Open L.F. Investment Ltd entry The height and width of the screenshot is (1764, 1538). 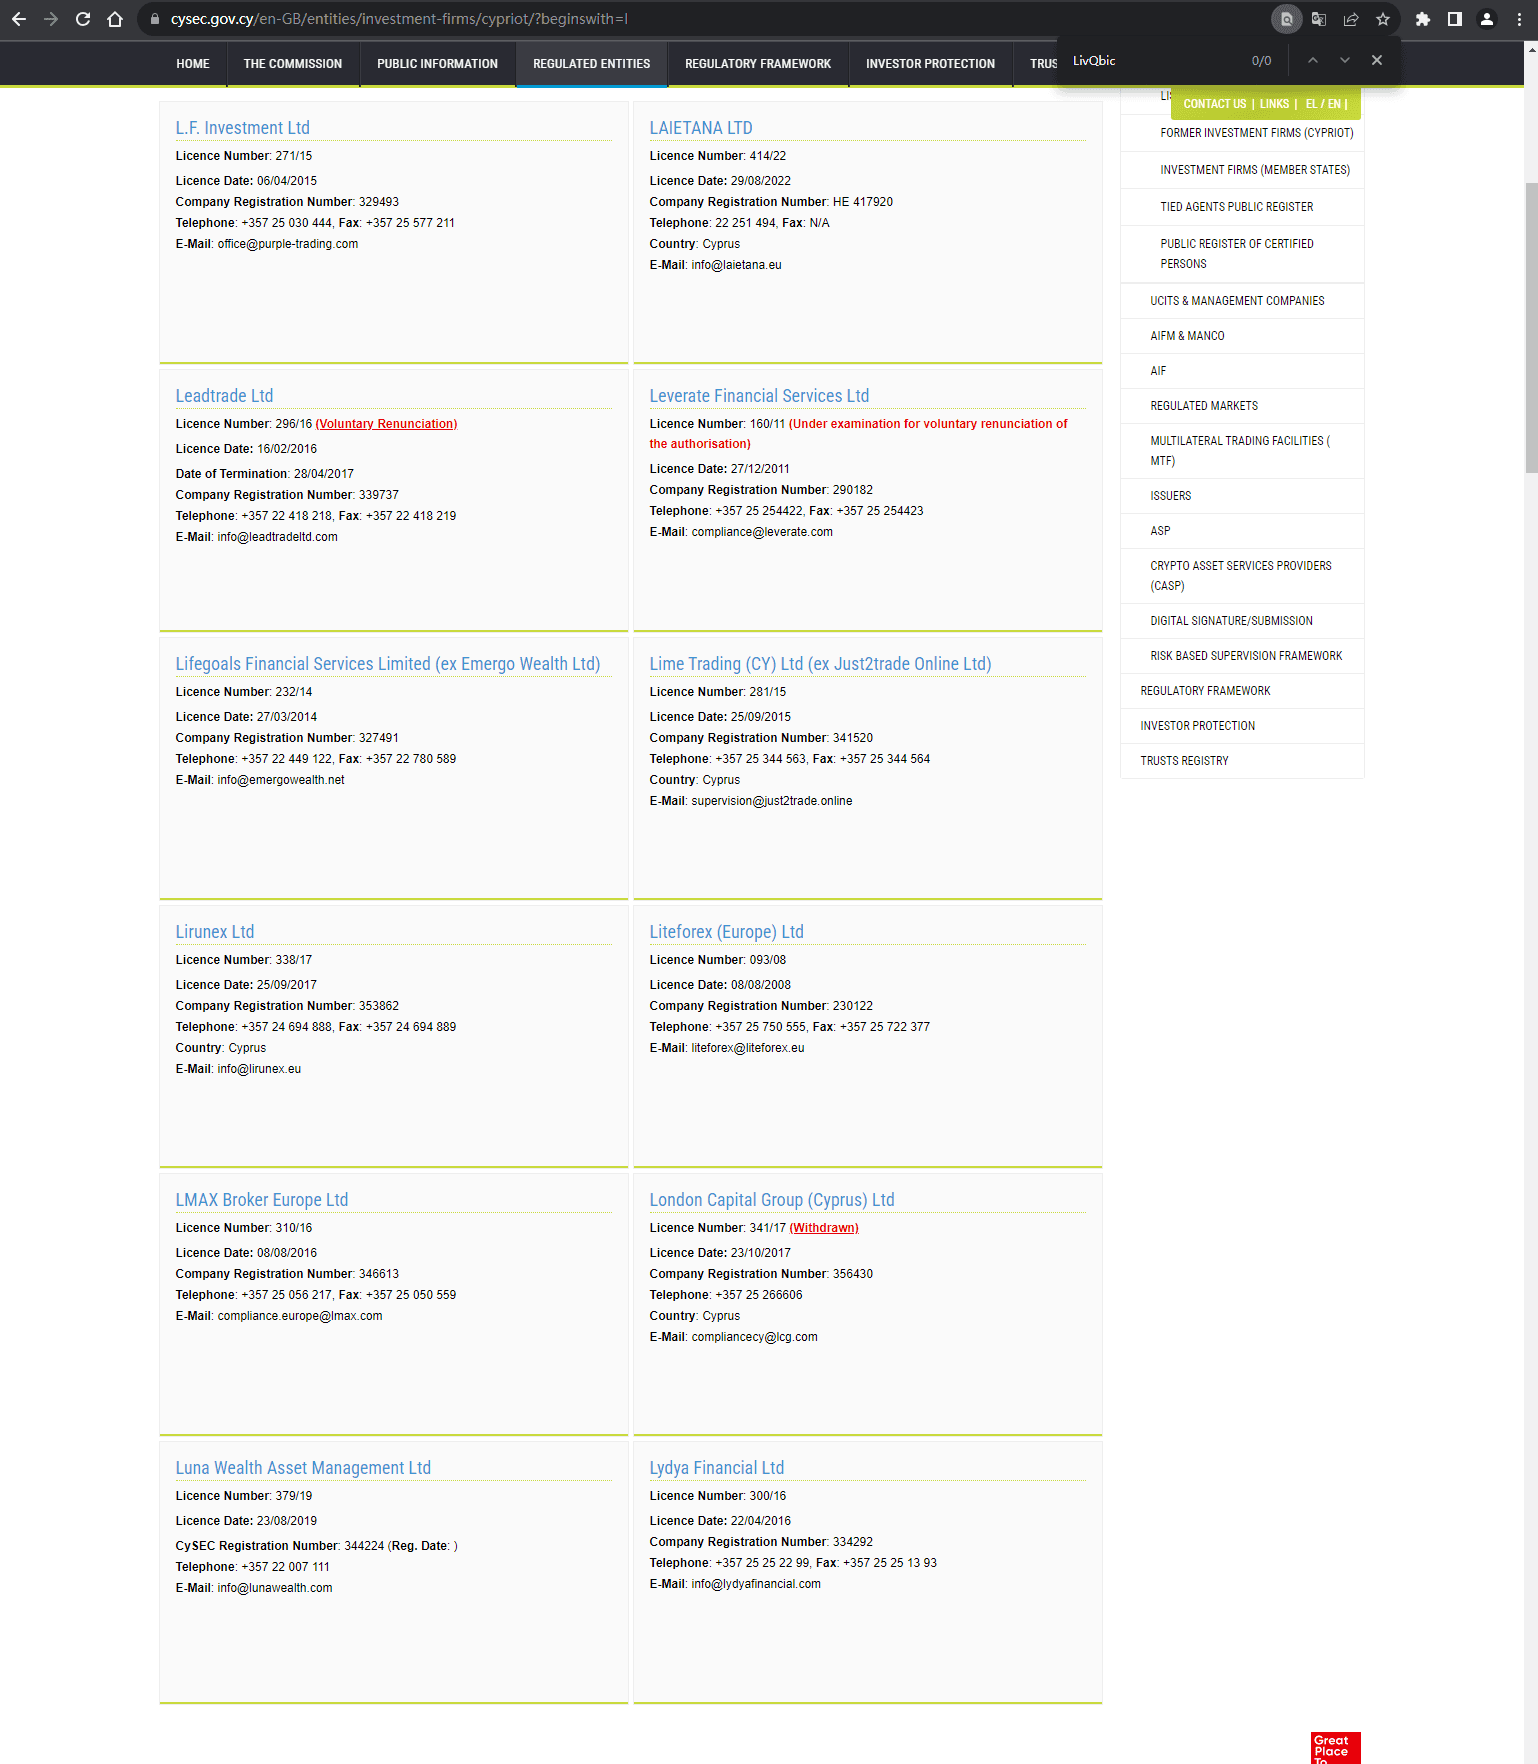tap(243, 128)
